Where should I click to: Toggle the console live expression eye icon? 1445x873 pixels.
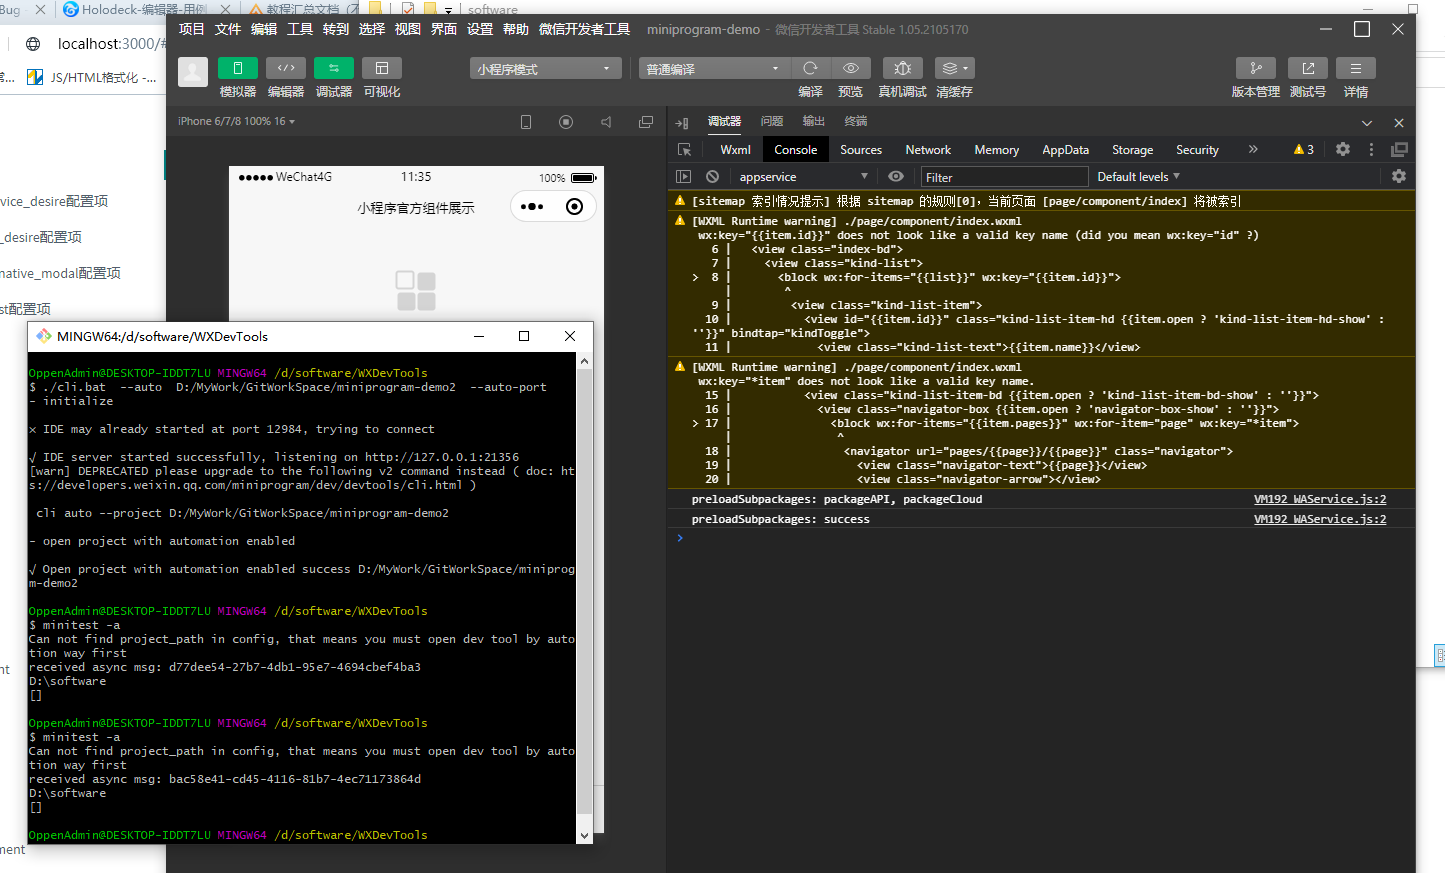(x=896, y=177)
